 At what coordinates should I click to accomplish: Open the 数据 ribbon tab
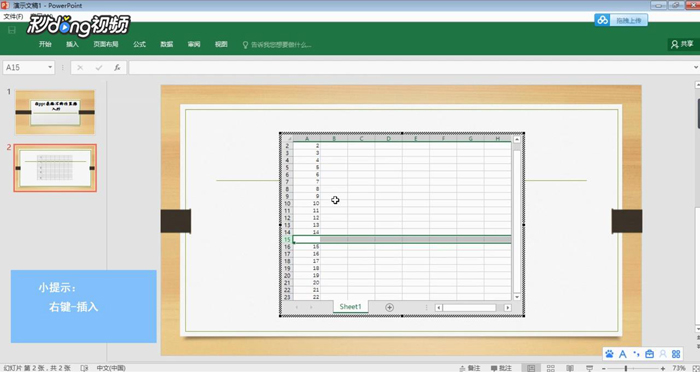(167, 44)
